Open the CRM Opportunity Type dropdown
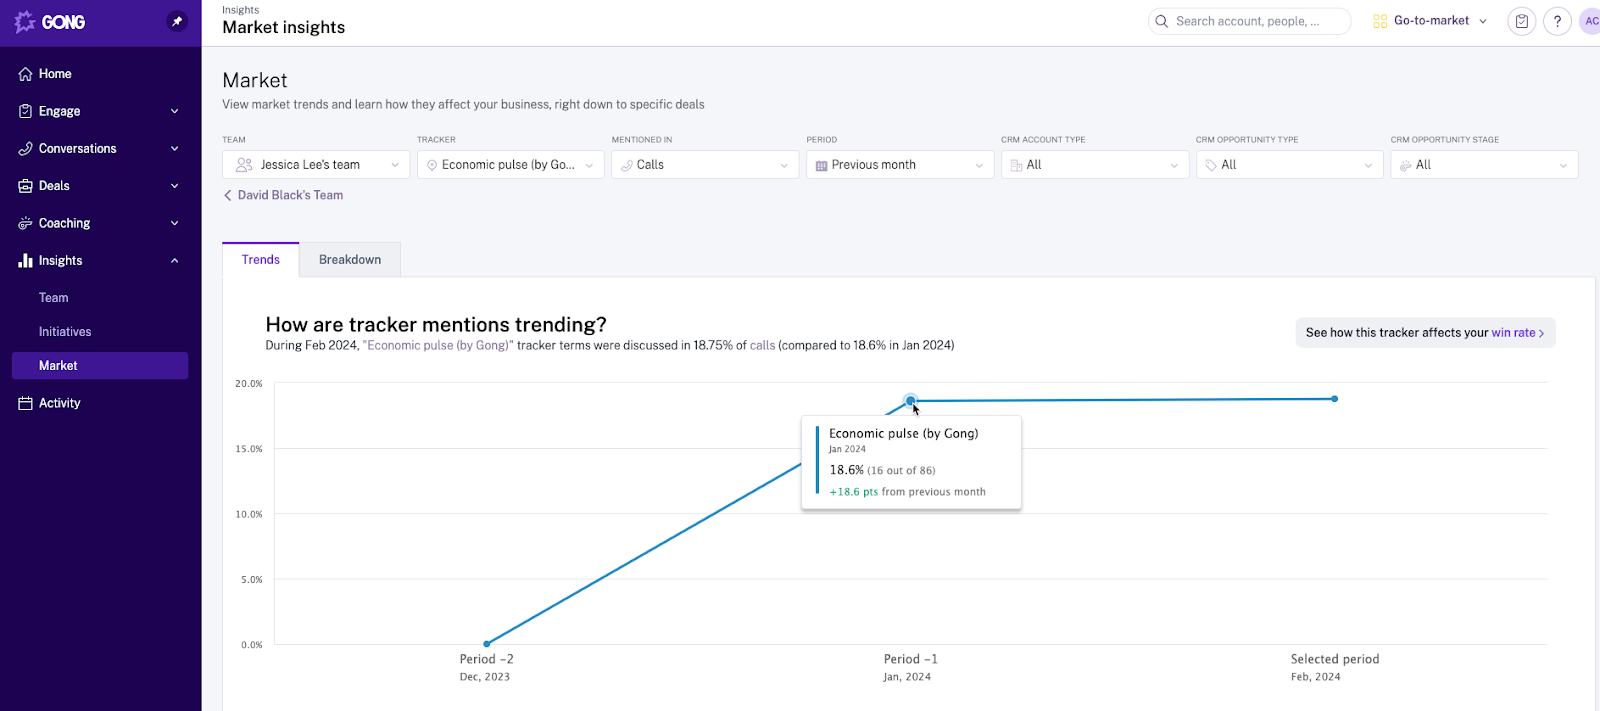The width and height of the screenshot is (1600, 711). 1290,165
